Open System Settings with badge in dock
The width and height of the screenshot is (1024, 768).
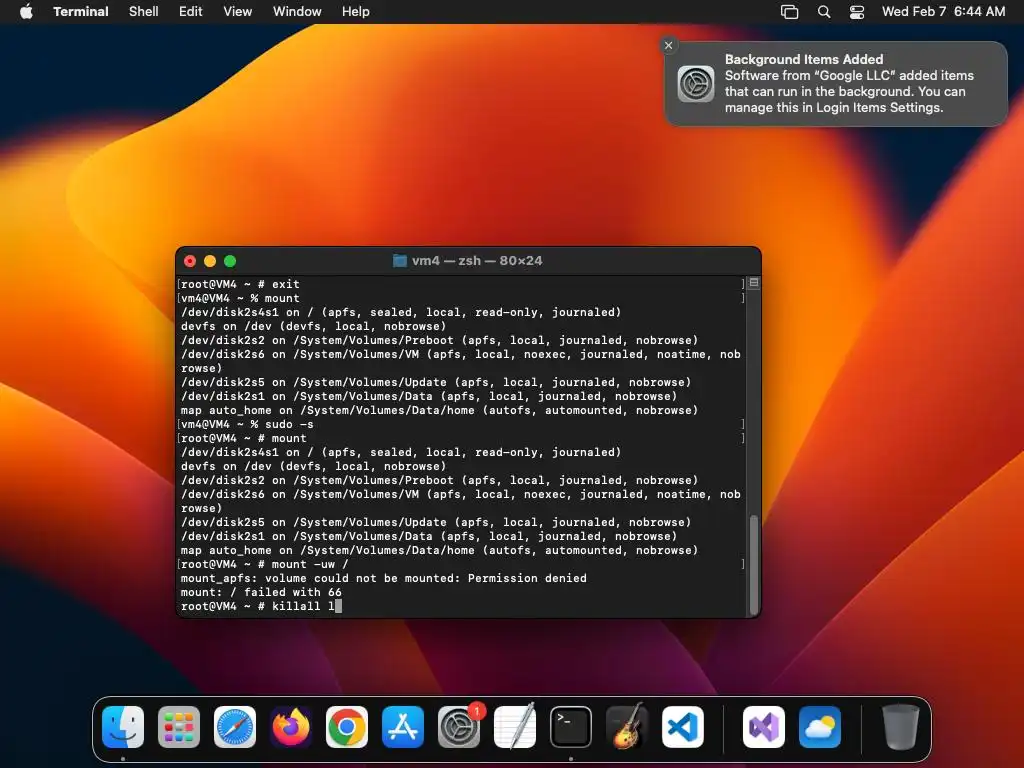pyautogui.click(x=459, y=727)
